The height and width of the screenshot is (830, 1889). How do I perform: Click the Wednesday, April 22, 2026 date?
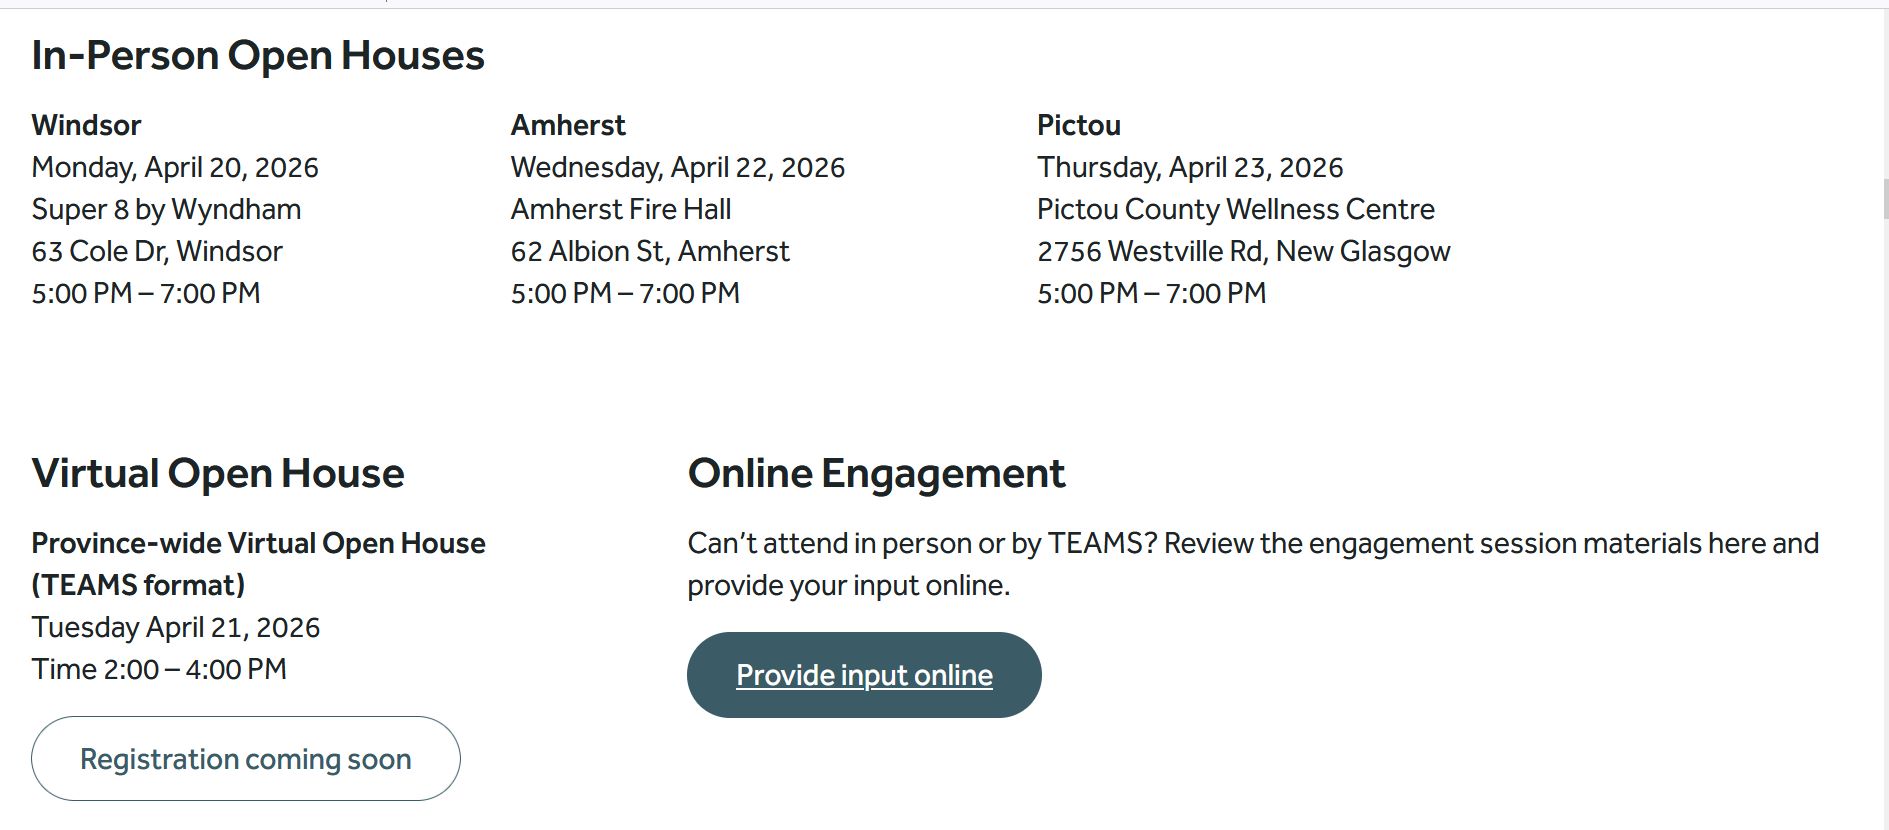pos(678,167)
